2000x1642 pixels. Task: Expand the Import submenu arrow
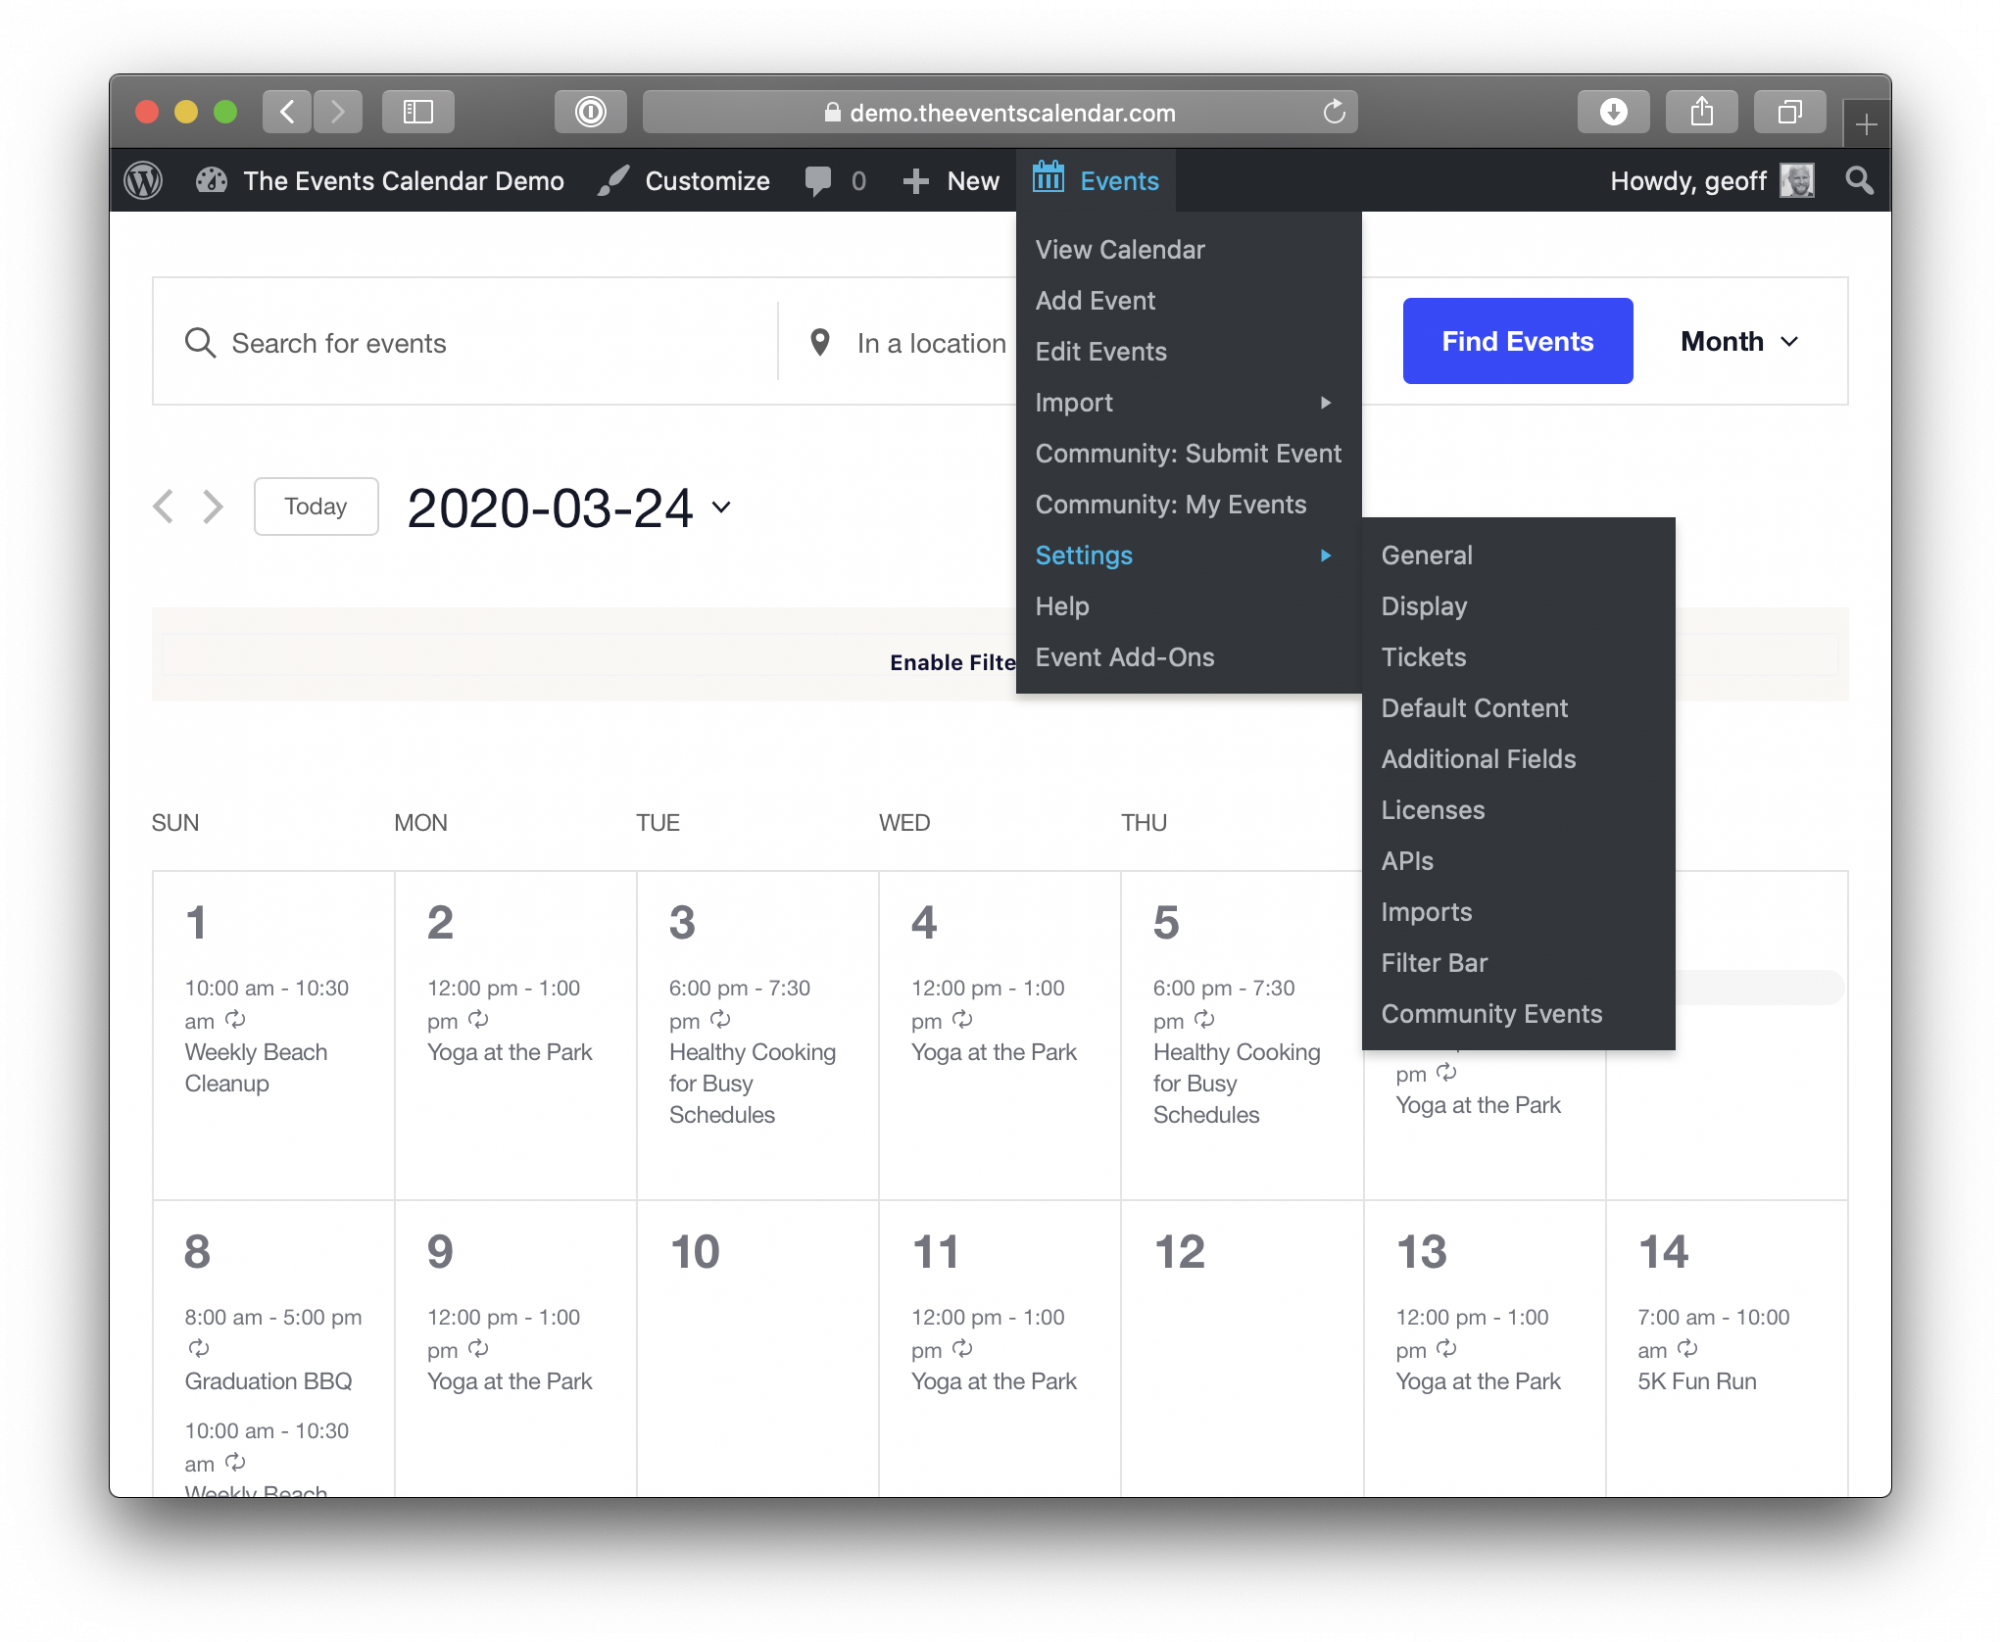(1327, 403)
